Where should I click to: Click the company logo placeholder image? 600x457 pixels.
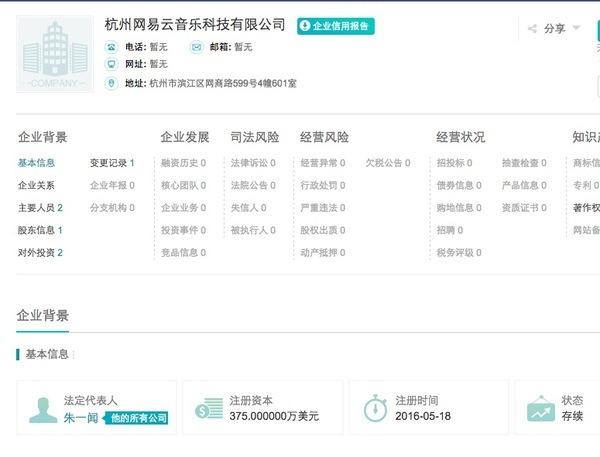tap(55, 54)
